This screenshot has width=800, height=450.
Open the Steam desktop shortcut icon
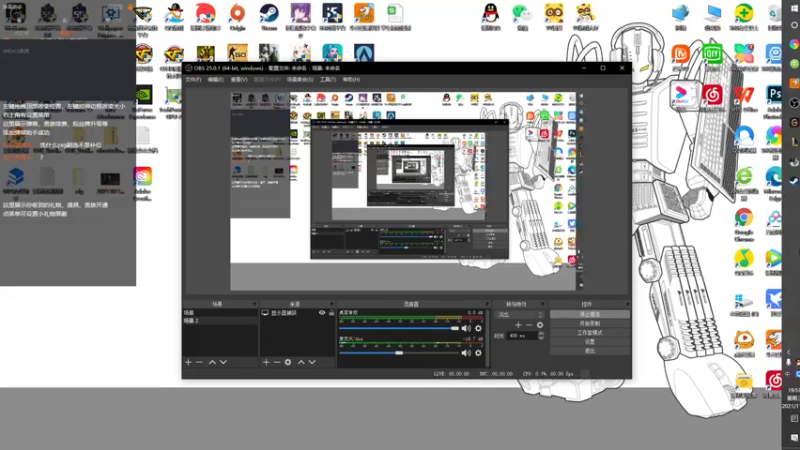click(x=268, y=16)
